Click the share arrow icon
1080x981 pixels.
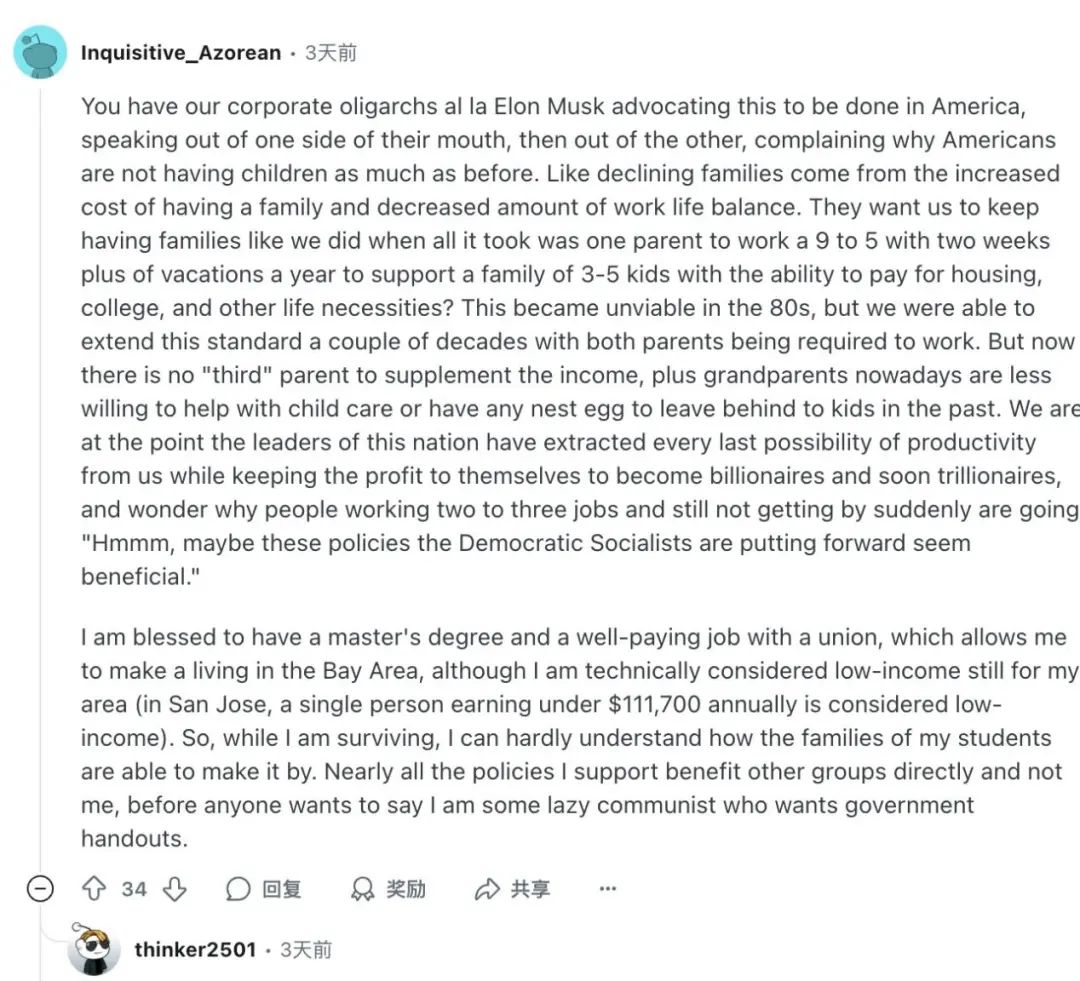coord(487,889)
